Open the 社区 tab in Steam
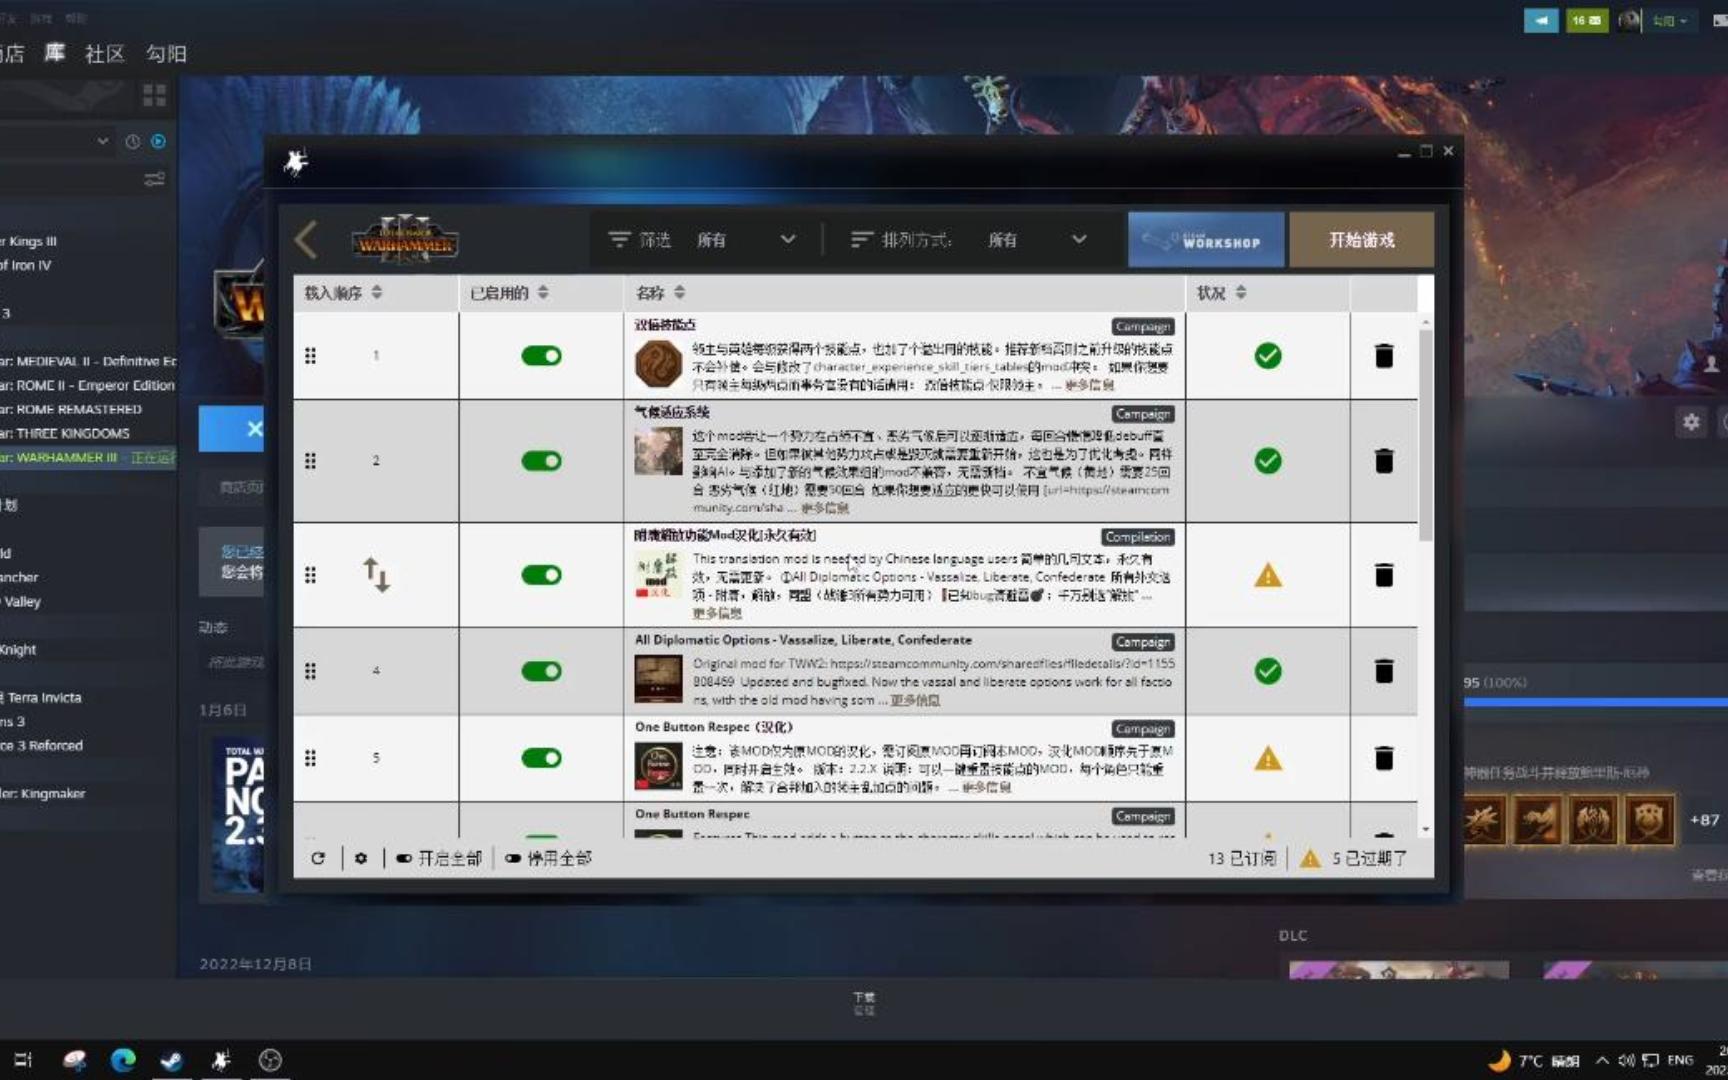Screen dimensions: 1728x1080 (105, 53)
